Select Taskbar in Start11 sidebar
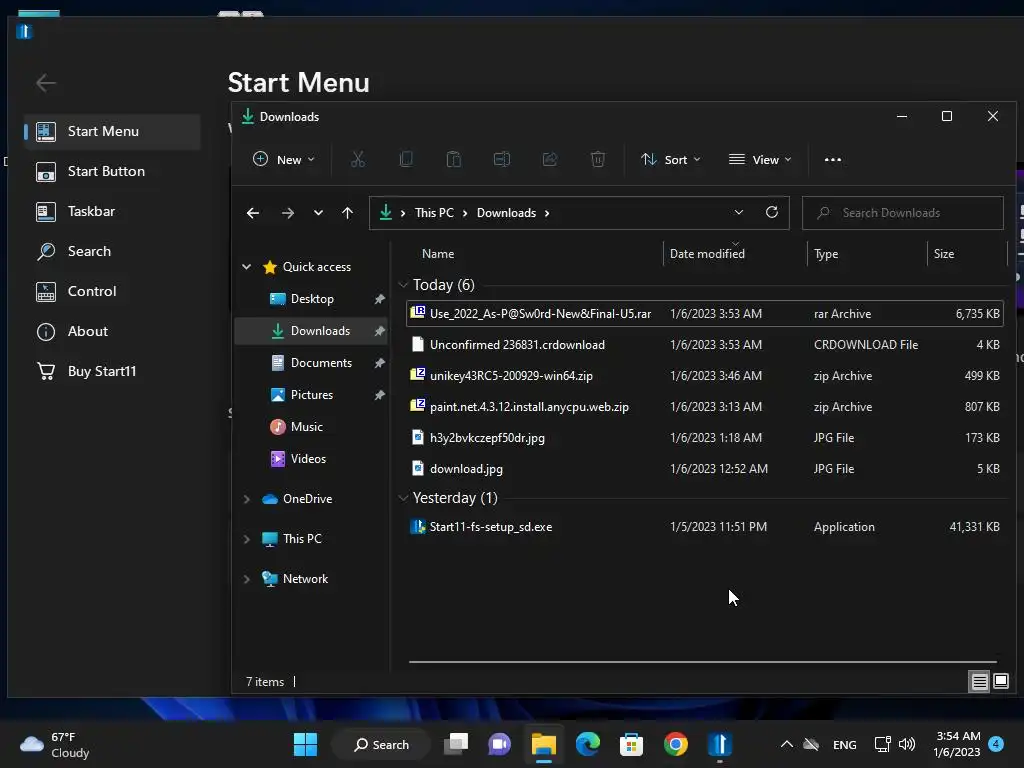Image resolution: width=1024 pixels, height=768 pixels. pyautogui.click(x=112, y=211)
